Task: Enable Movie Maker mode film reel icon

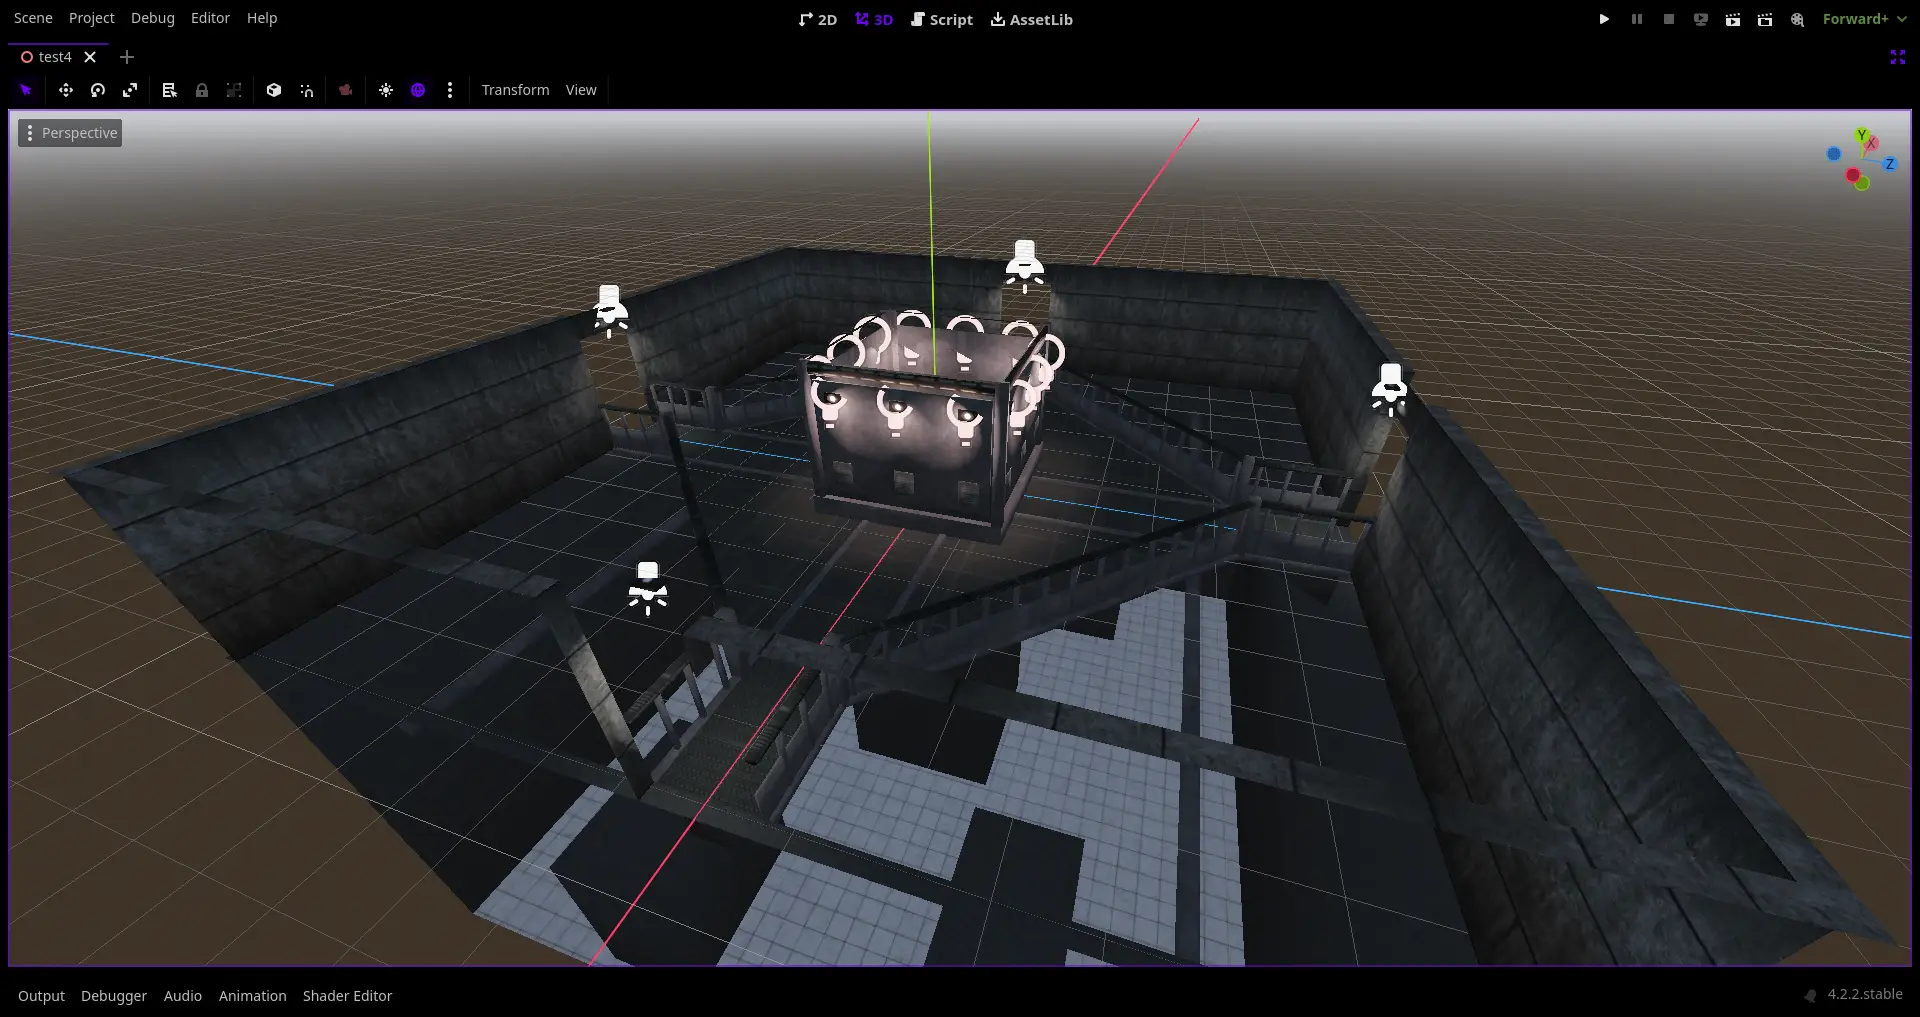Action: pos(1797,19)
